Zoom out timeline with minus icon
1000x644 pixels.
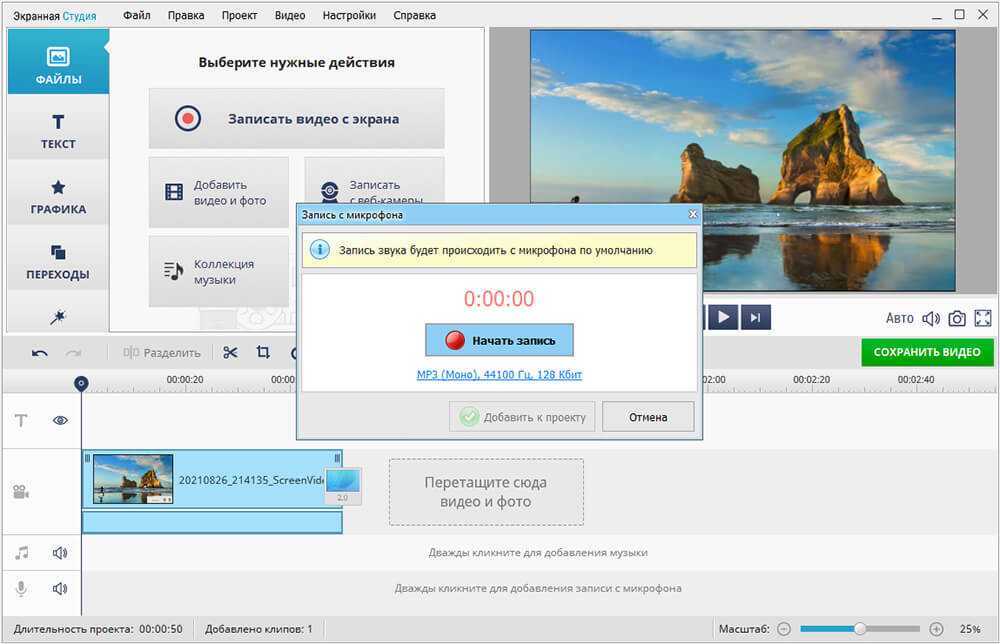pyautogui.click(x=784, y=629)
